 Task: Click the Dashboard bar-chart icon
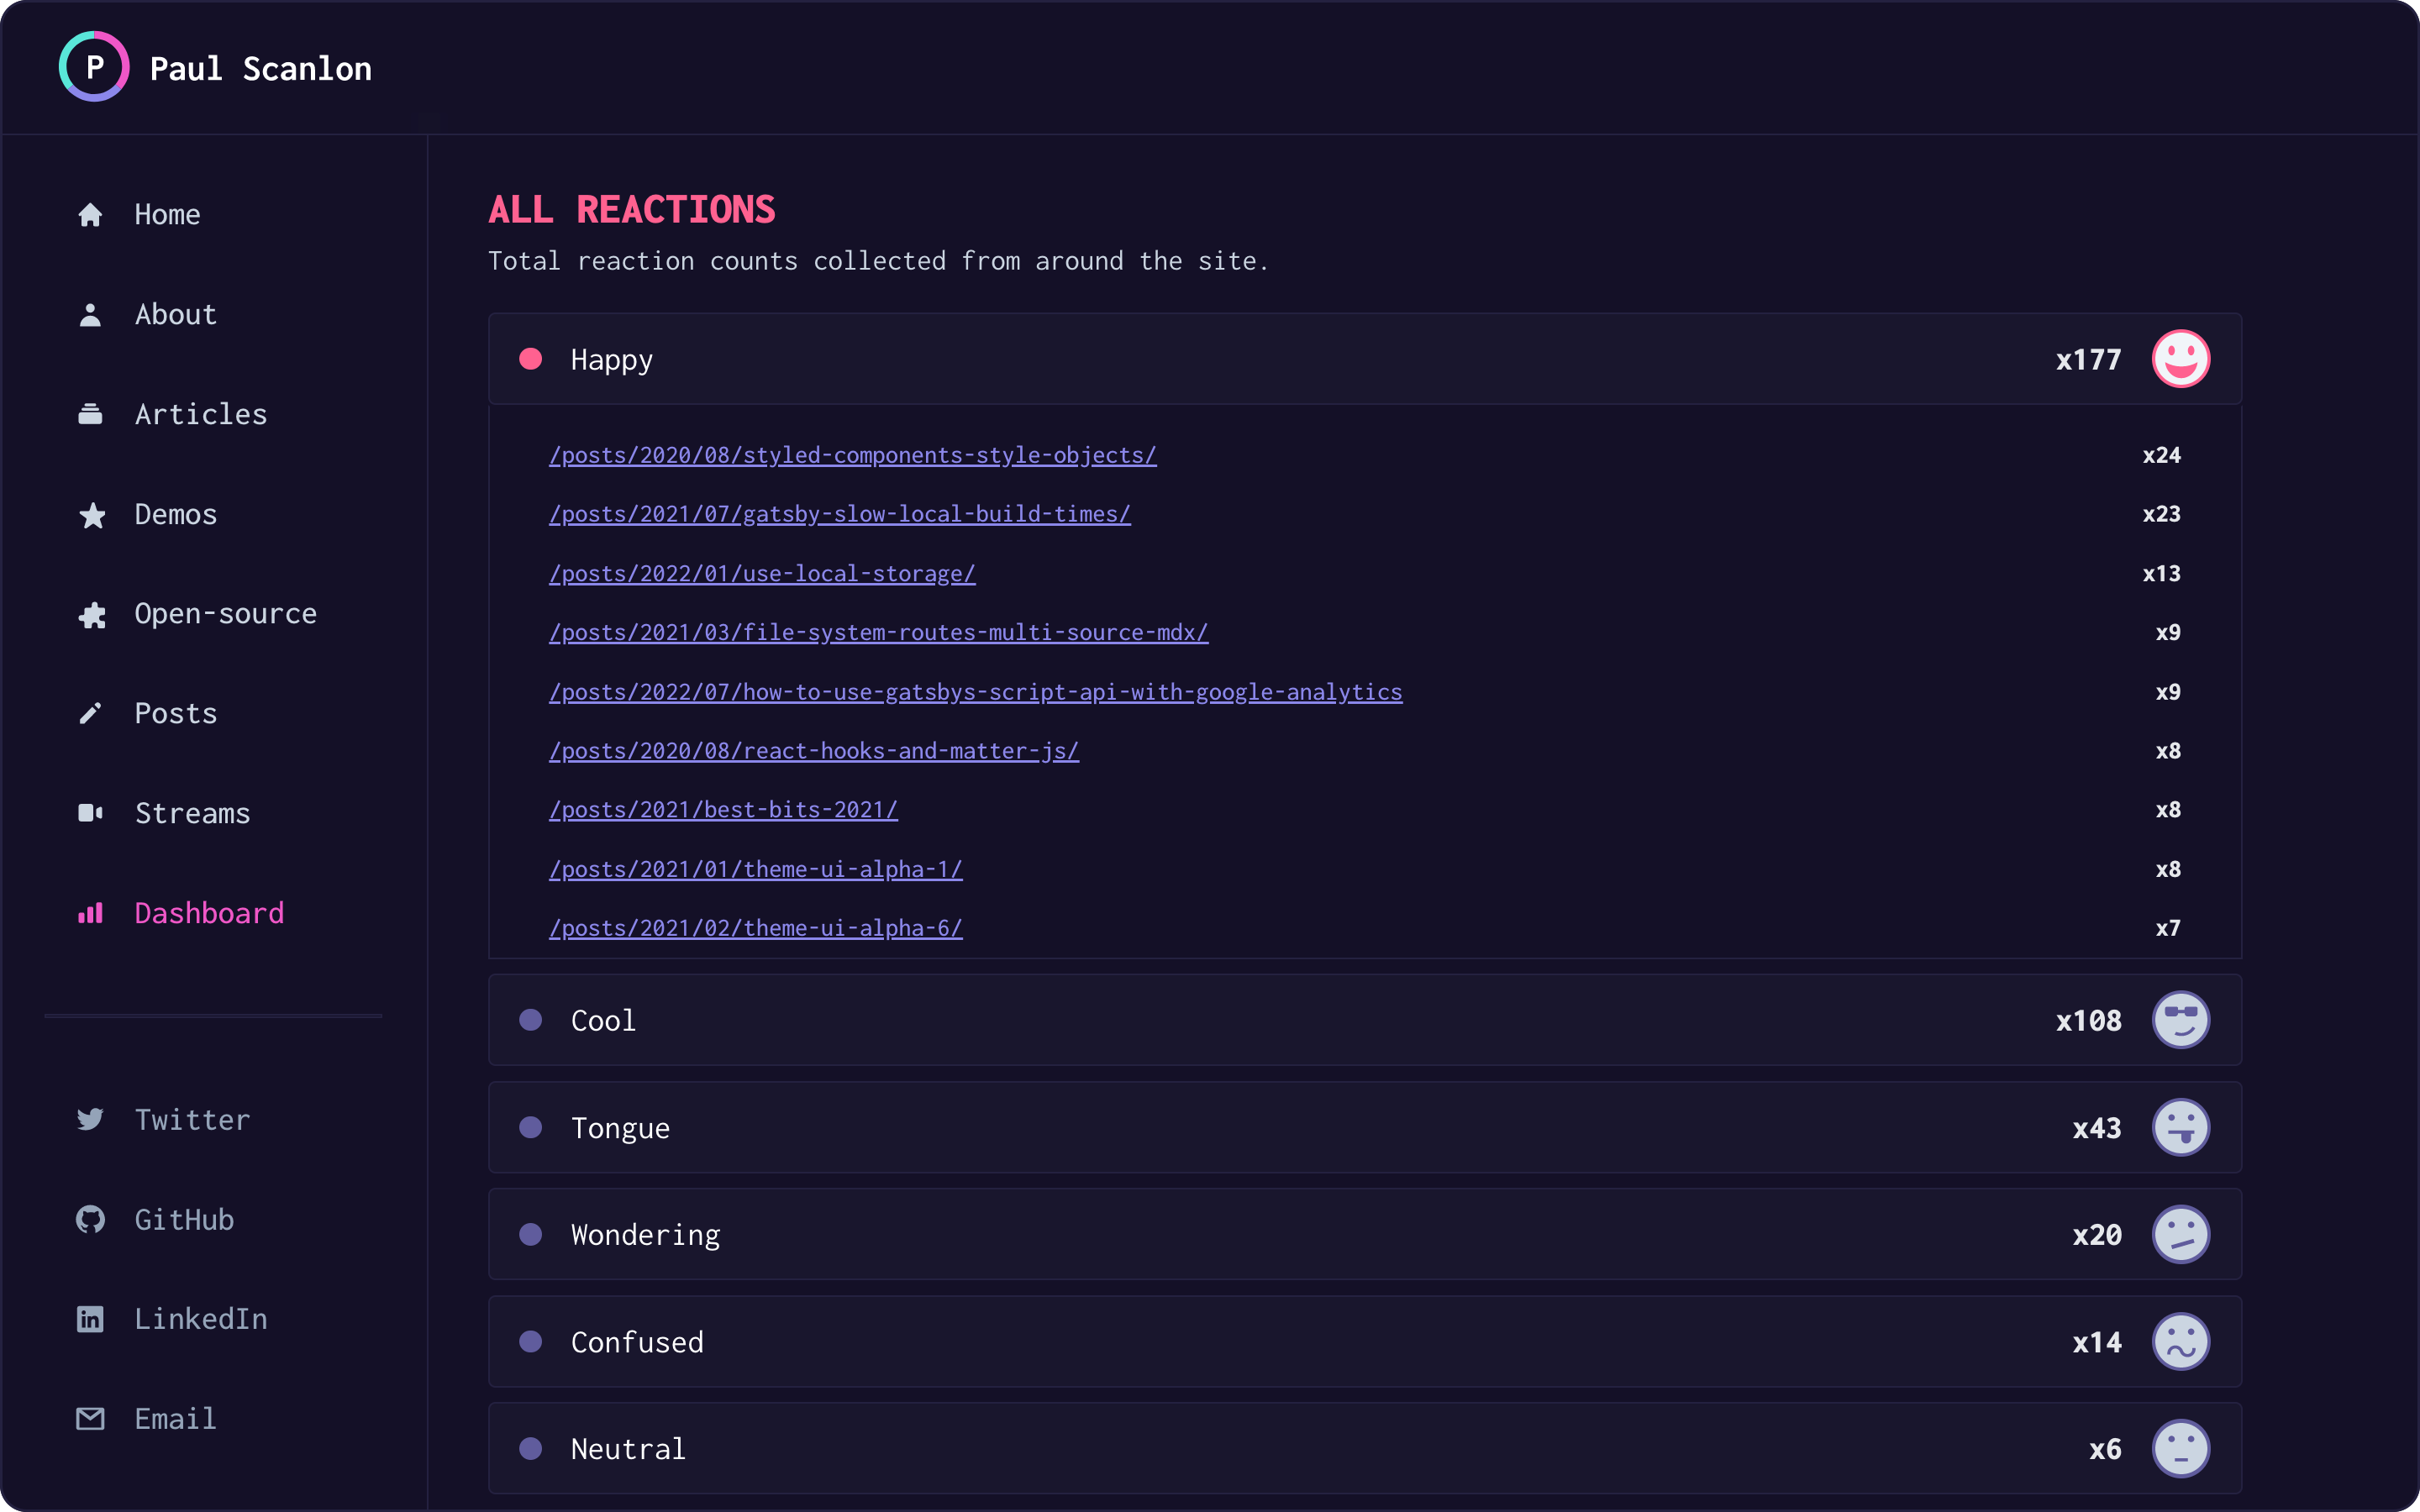click(91, 913)
